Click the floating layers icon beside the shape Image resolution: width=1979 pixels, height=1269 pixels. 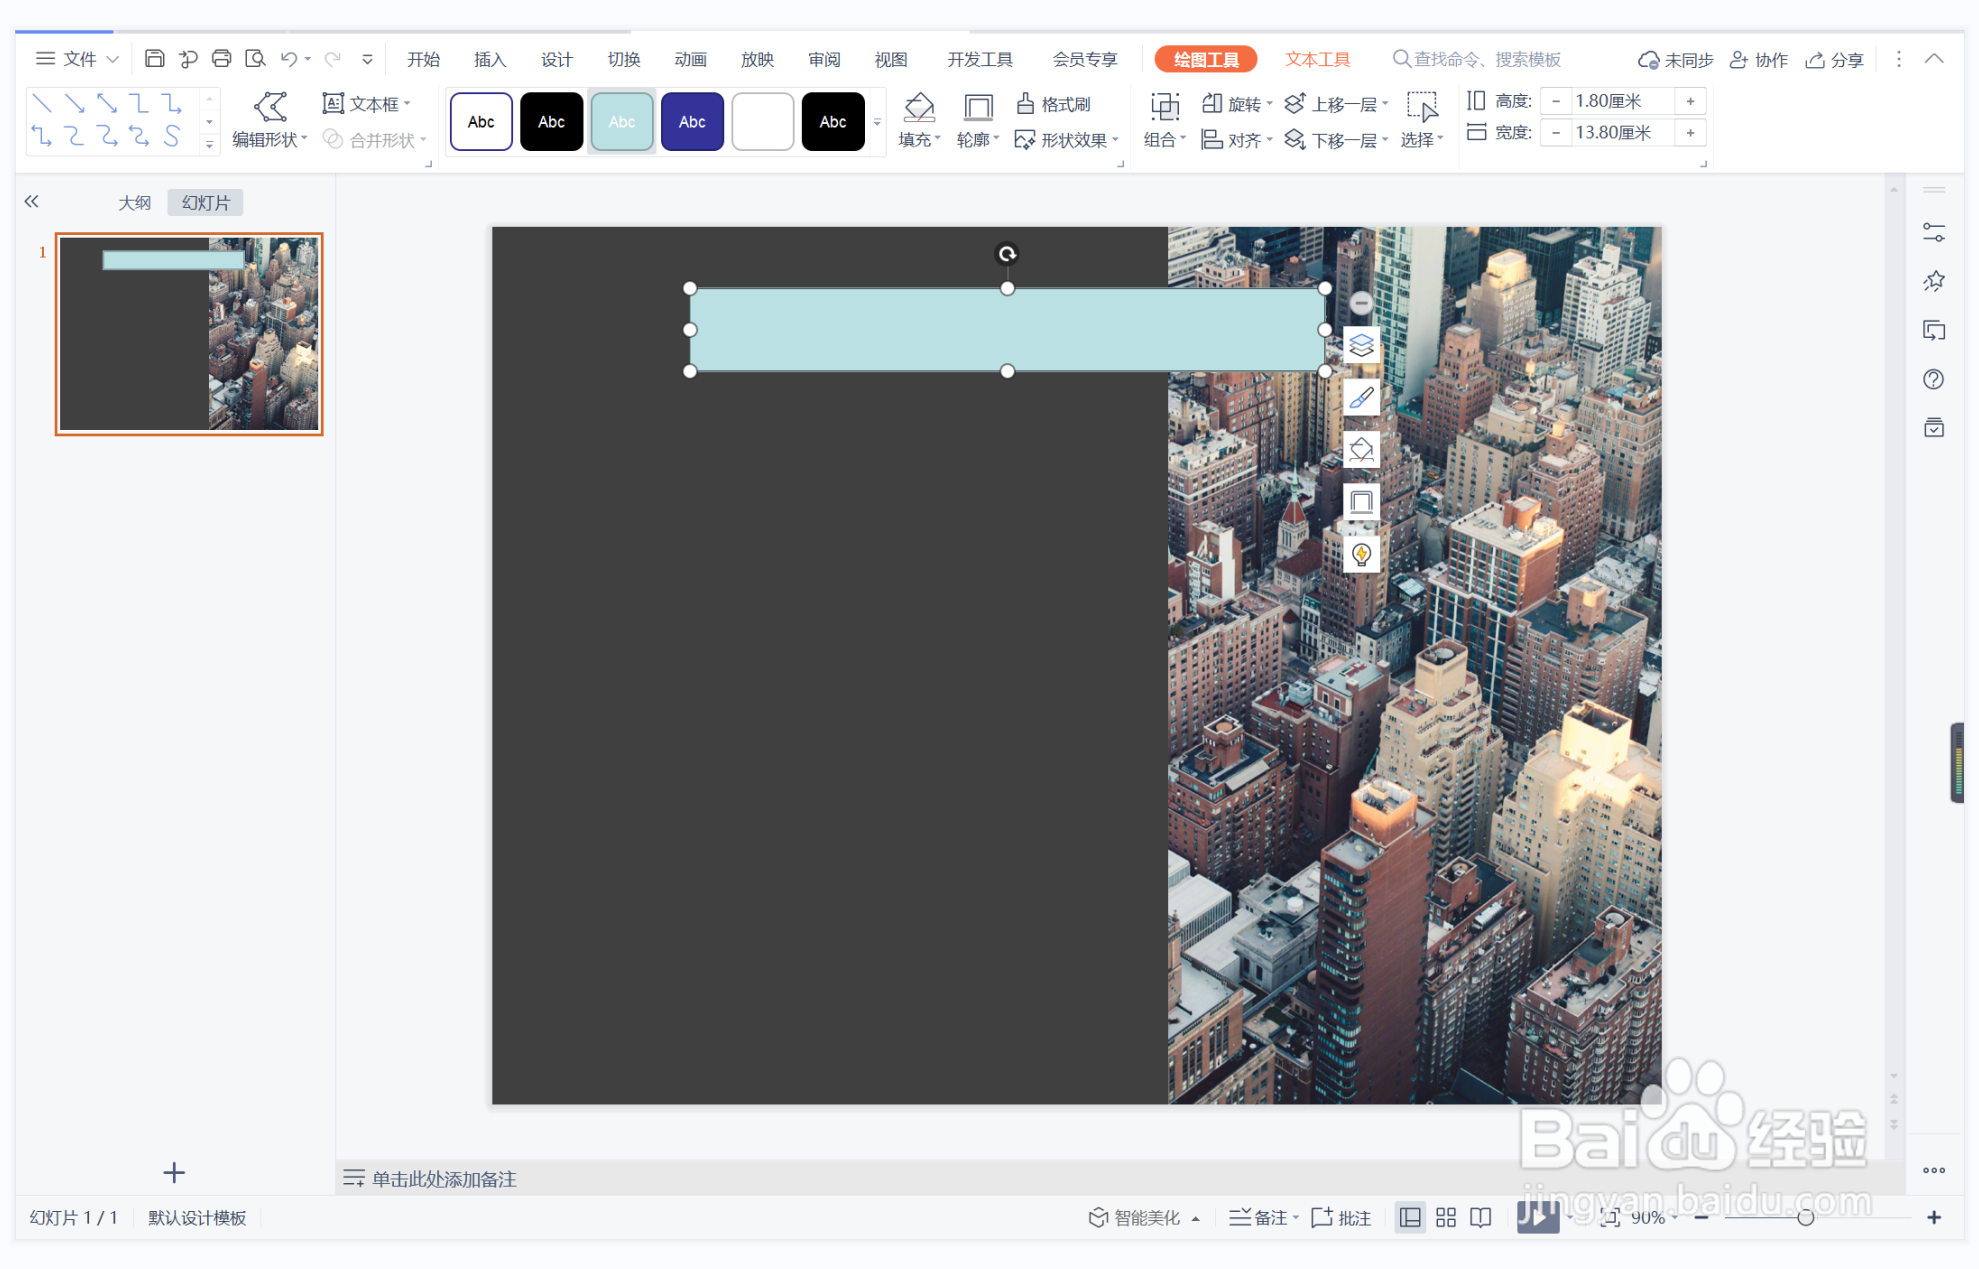(1361, 346)
